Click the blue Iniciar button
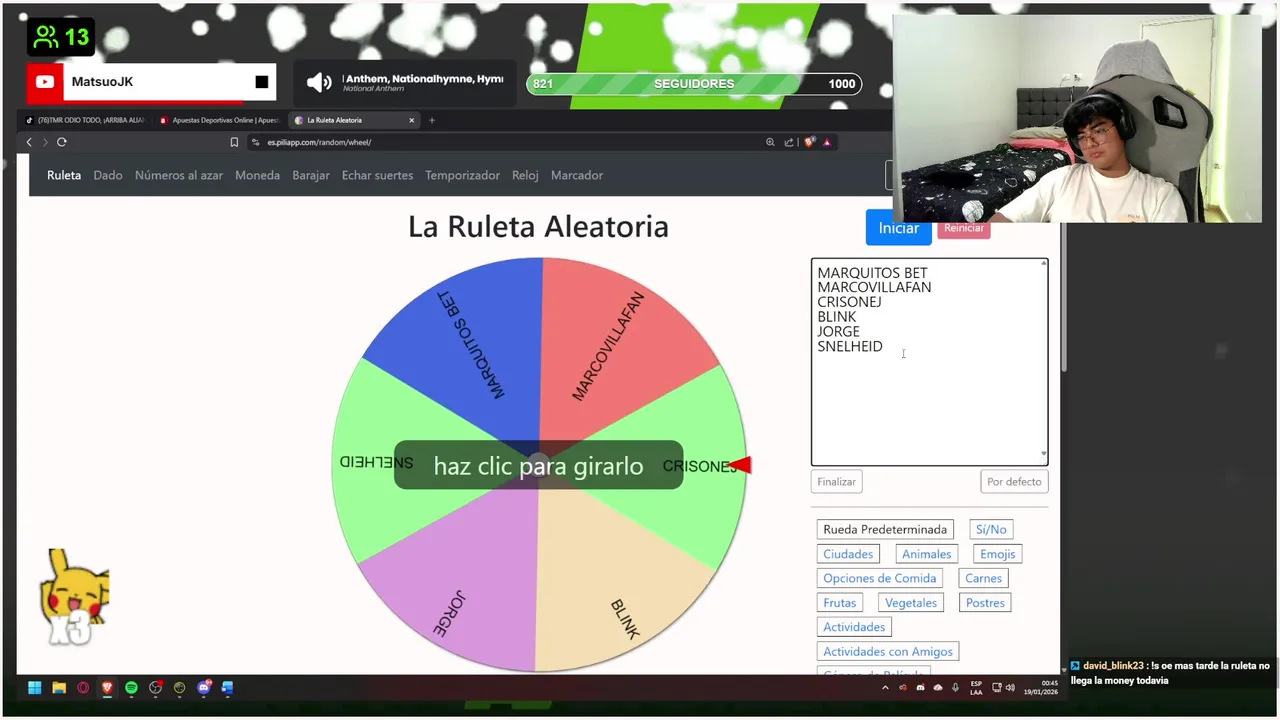 898,228
